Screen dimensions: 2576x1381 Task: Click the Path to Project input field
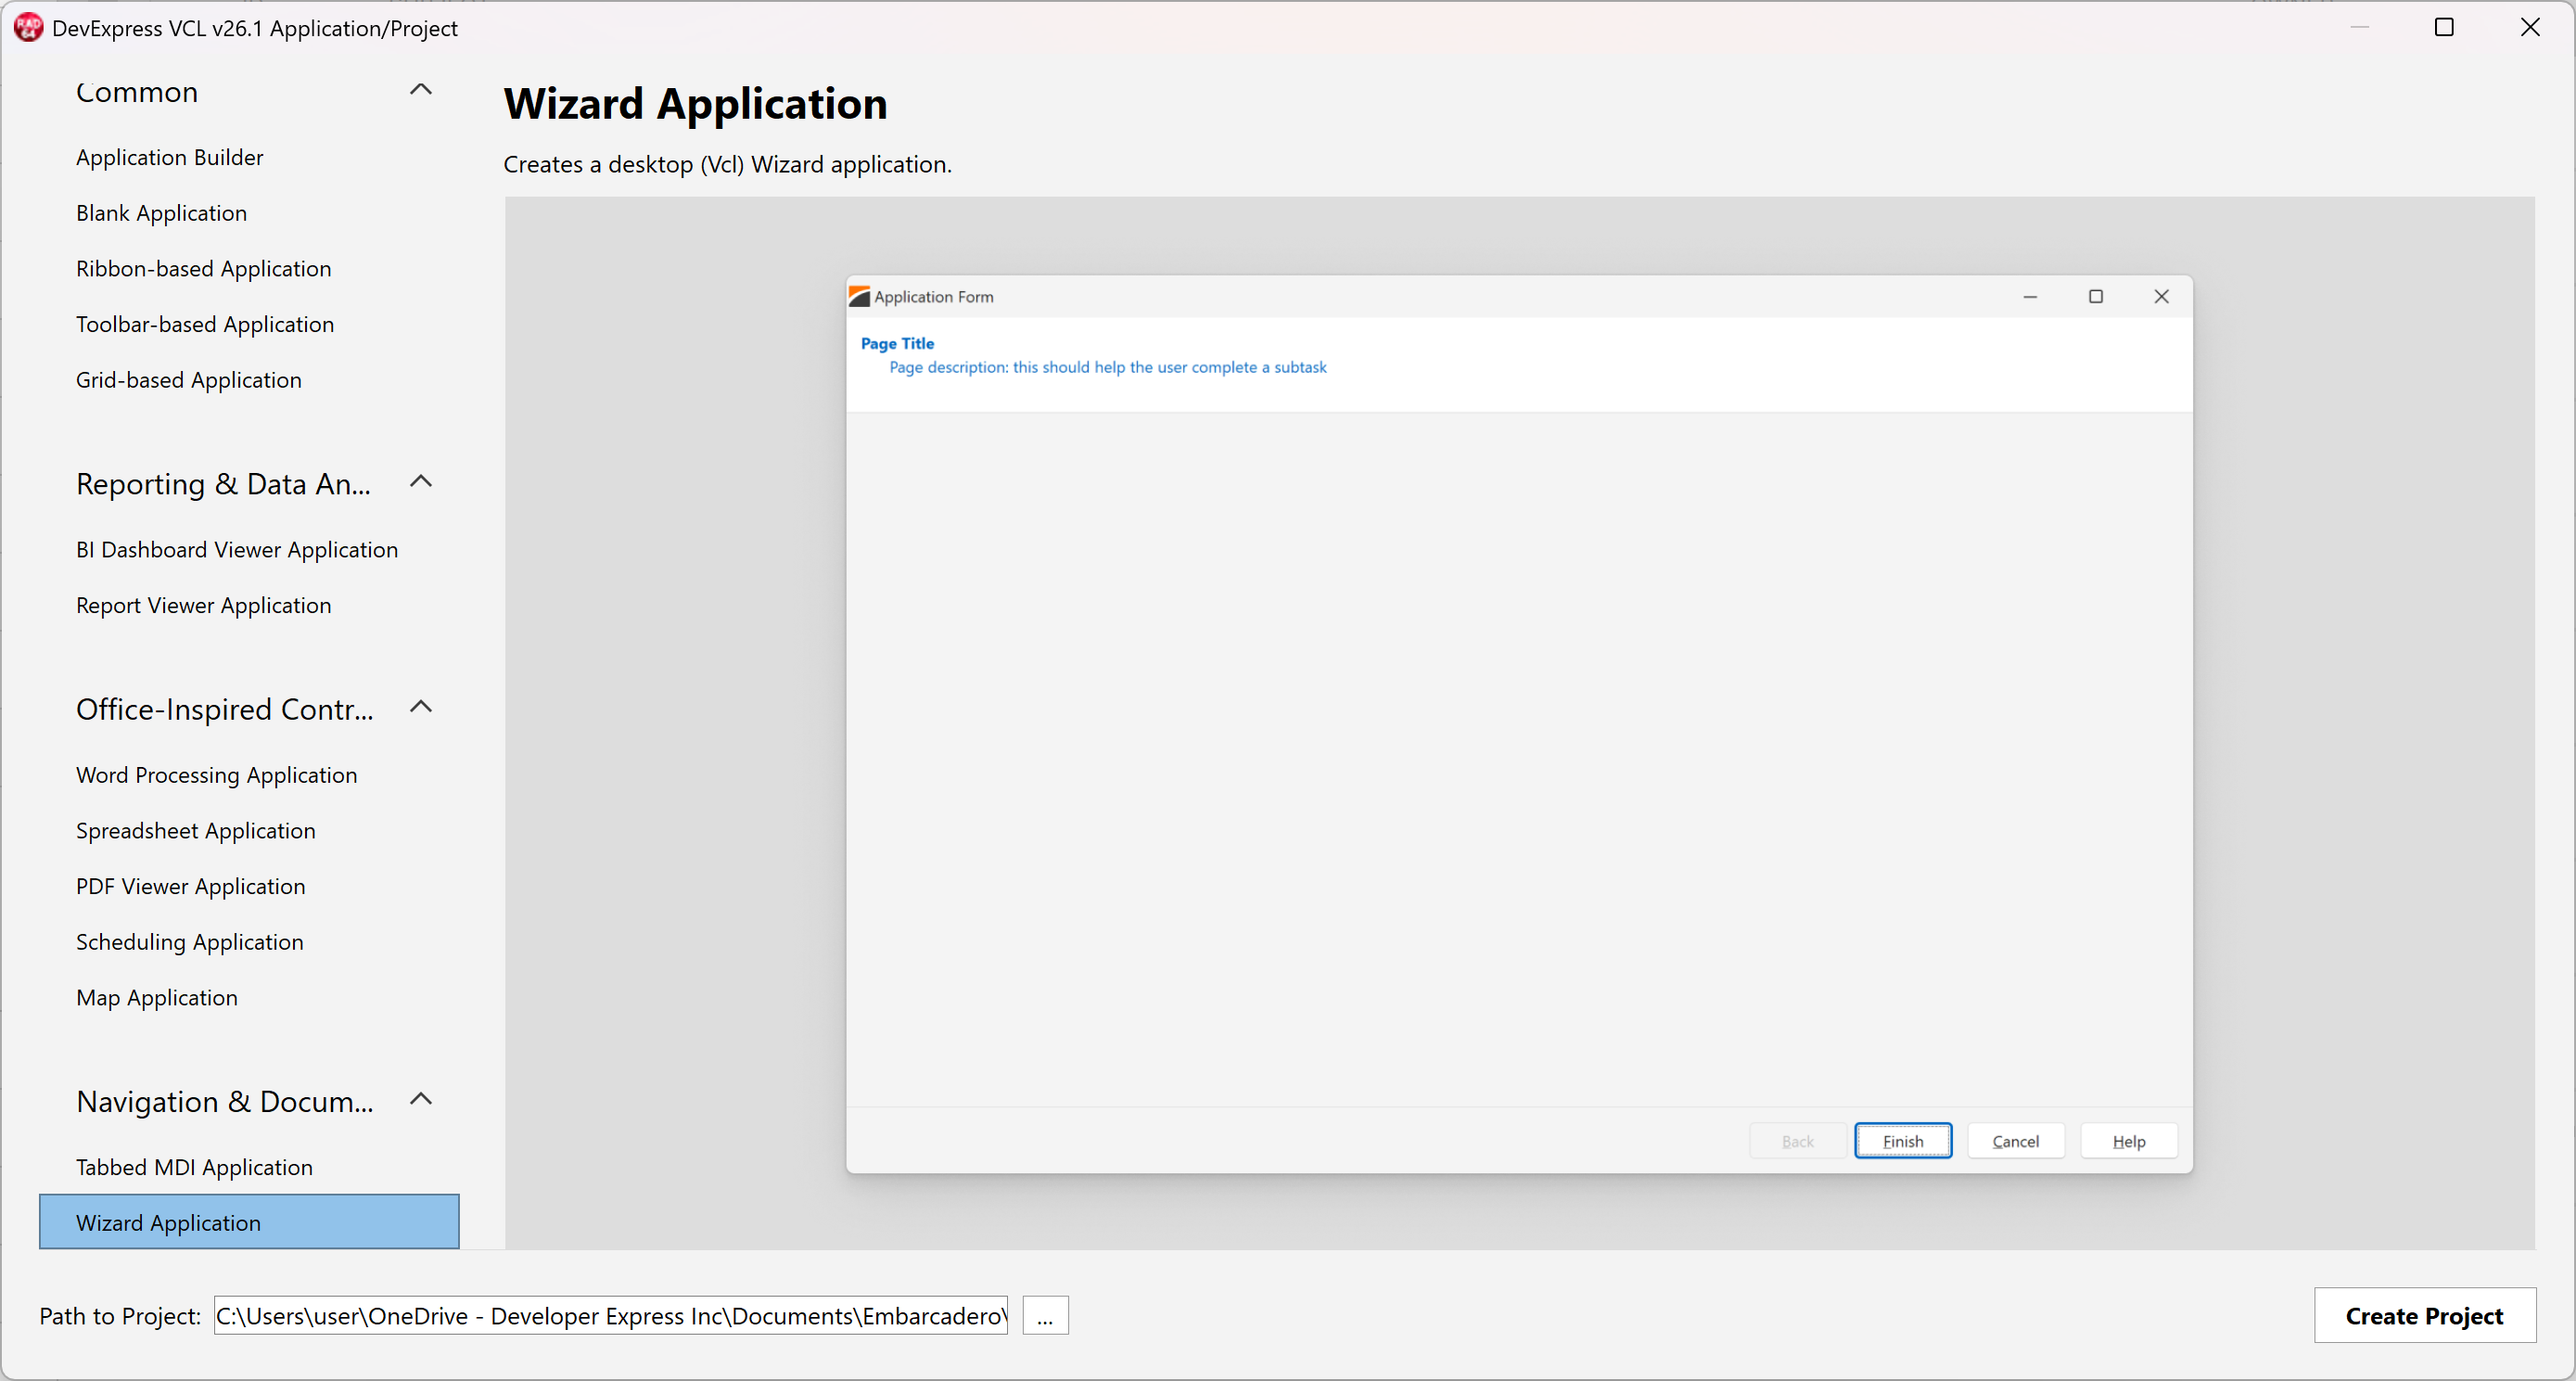[610, 1315]
